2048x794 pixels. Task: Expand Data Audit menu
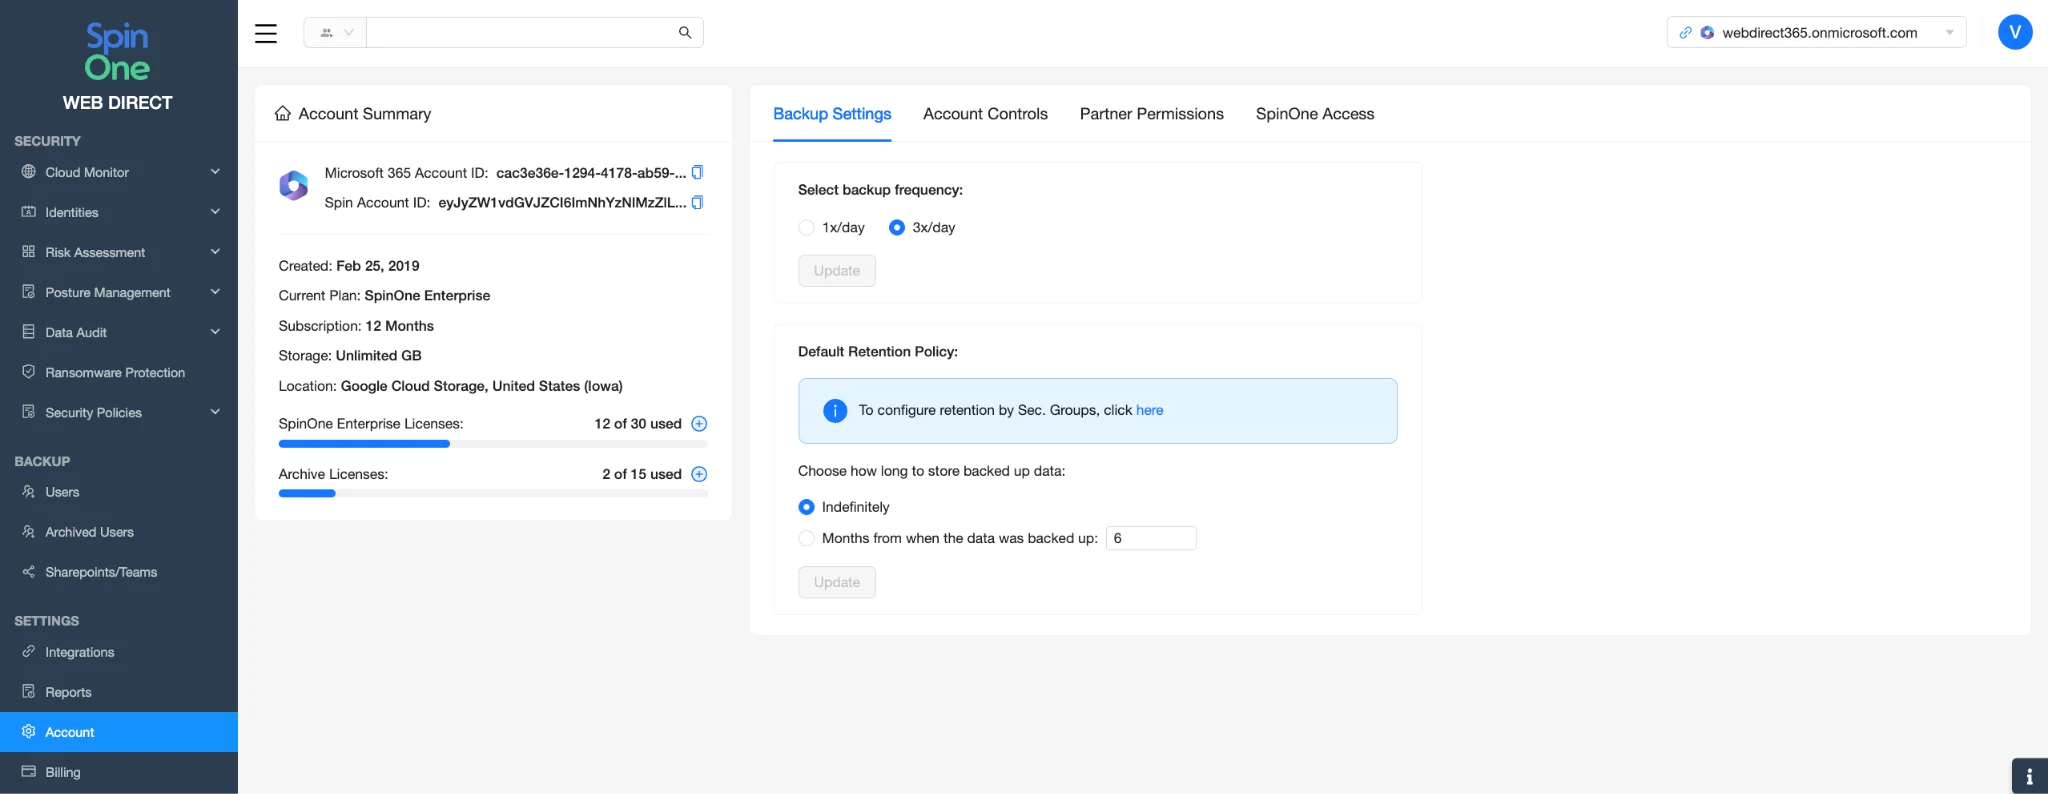[x=119, y=332]
